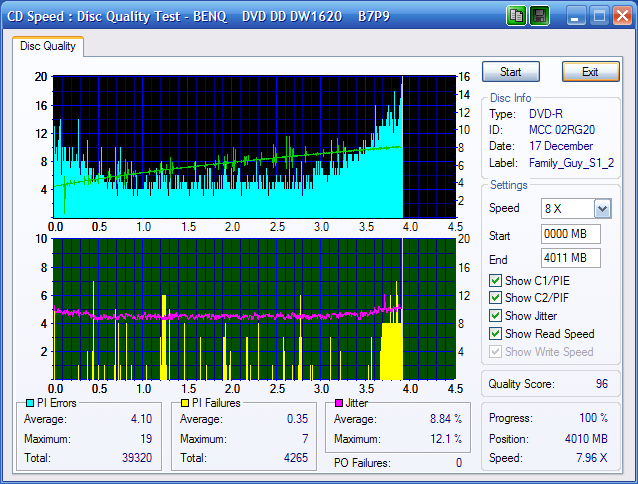
Task: Click the Start position MB field
Action: (x=570, y=234)
